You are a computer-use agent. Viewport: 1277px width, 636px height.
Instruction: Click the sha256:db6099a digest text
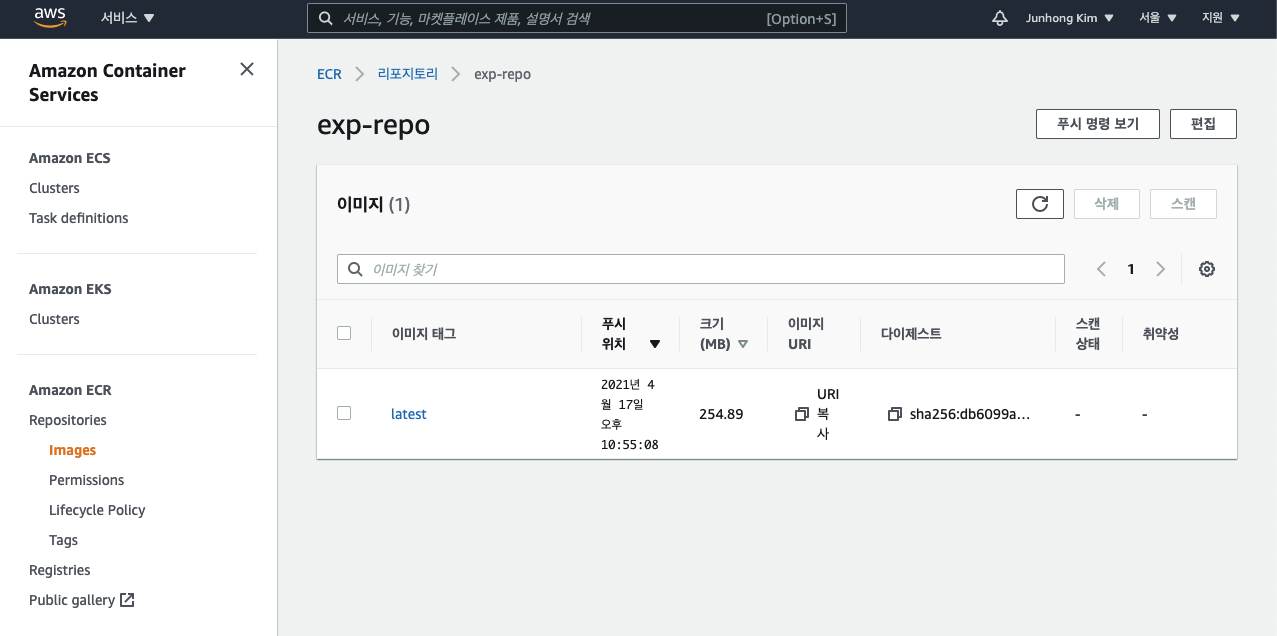(970, 414)
